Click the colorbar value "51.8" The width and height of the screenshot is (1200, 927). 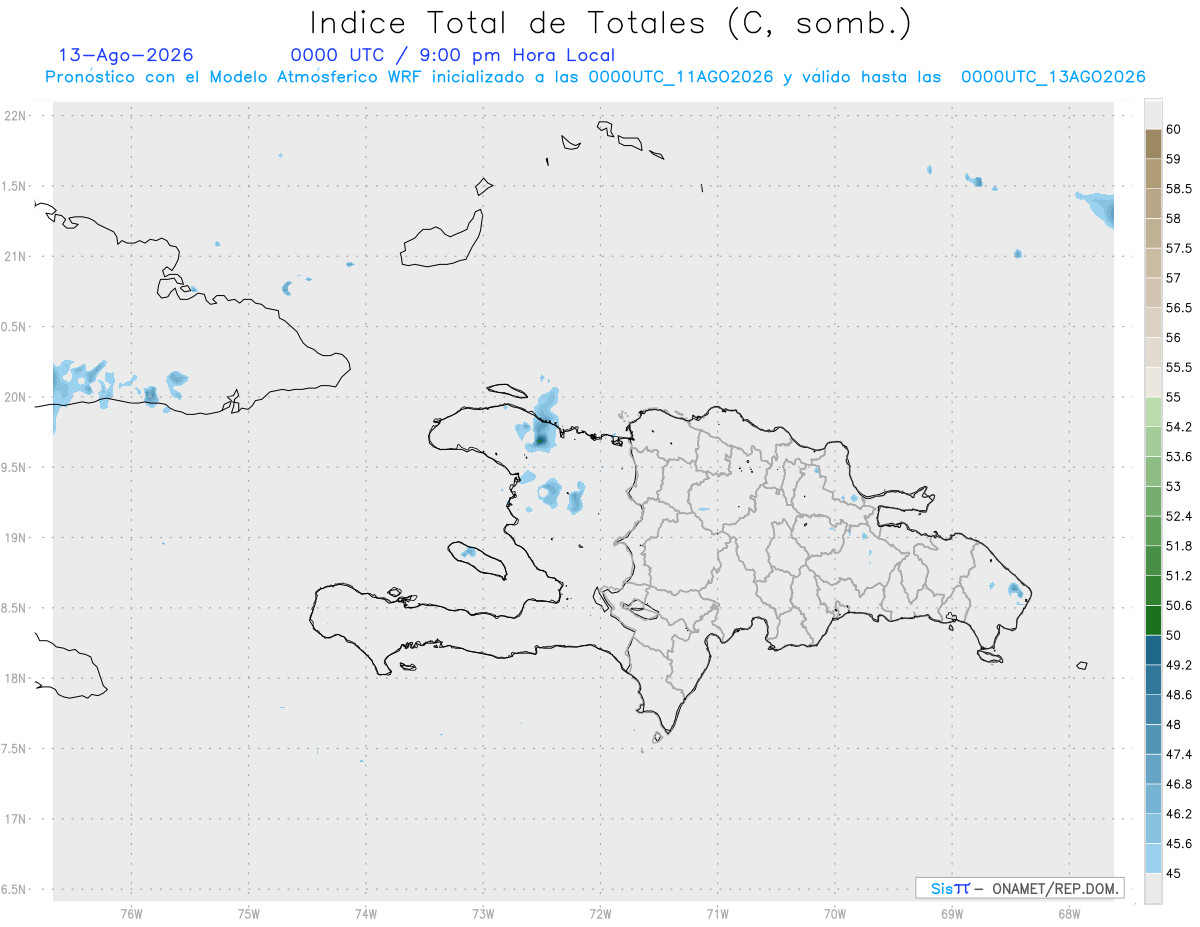click(x=1179, y=546)
